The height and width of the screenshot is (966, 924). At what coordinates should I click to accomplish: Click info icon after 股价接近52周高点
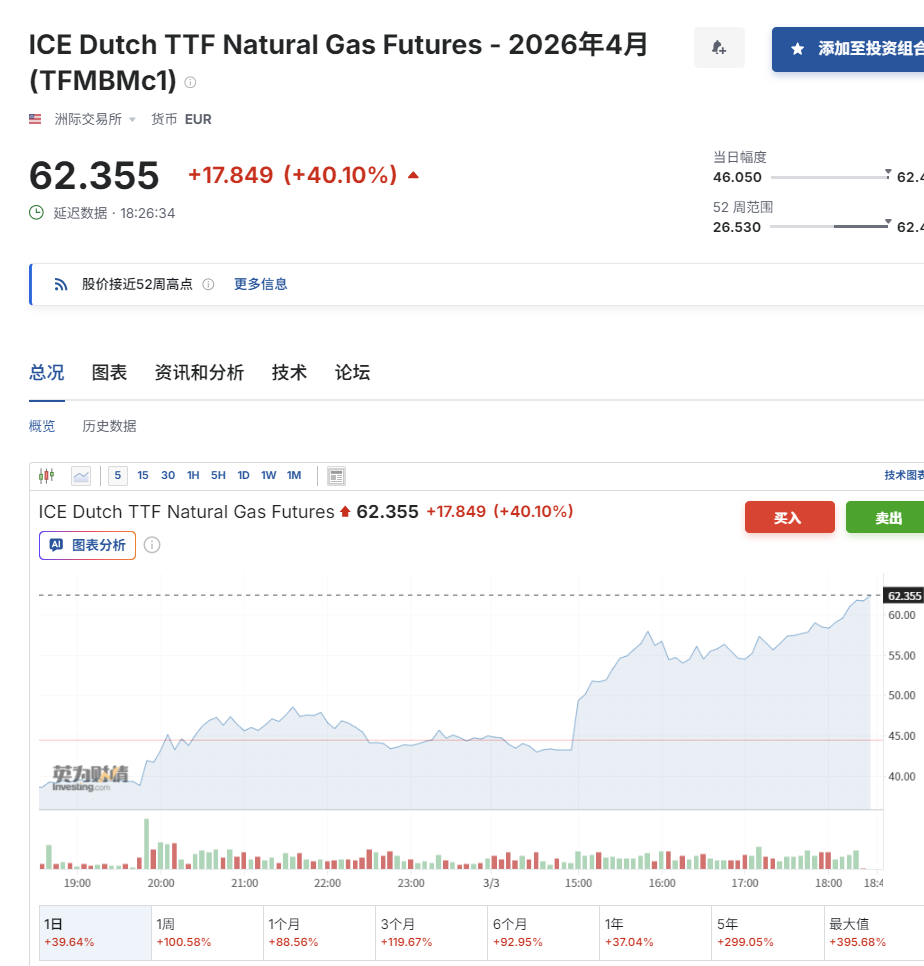208,284
